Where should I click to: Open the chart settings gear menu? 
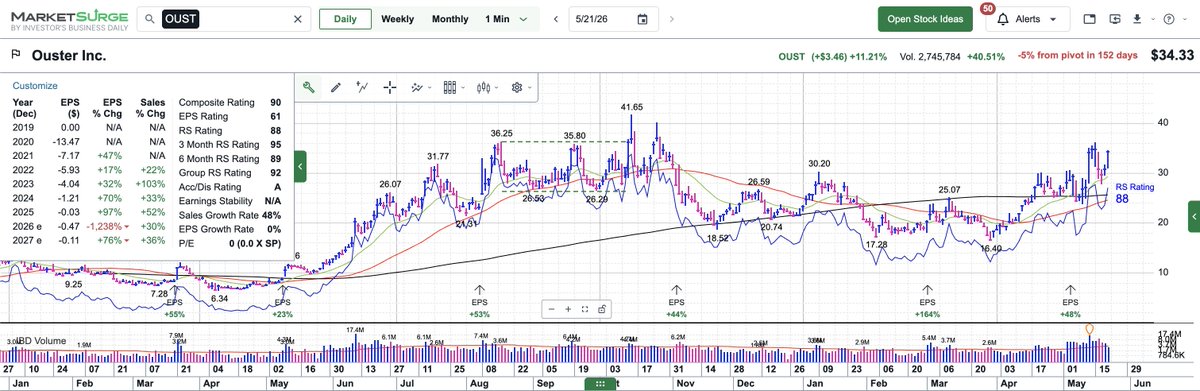pyautogui.click(x=521, y=87)
